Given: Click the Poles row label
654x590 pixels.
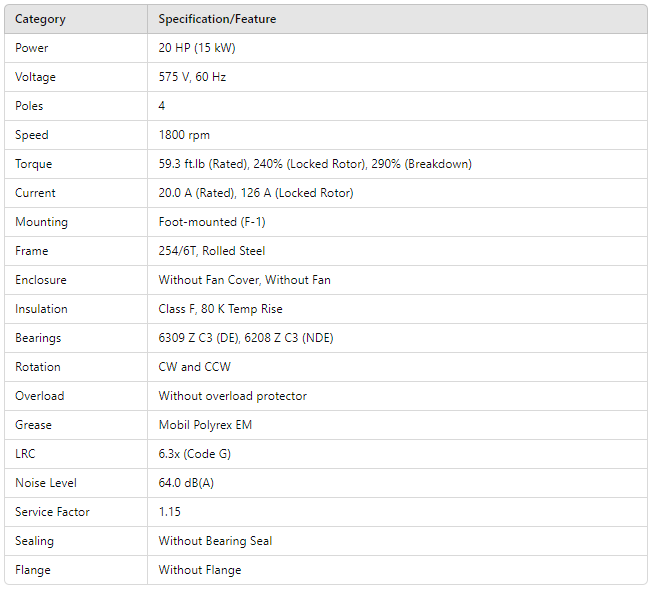Looking at the screenshot, I should pyautogui.click(x=30, y=106).
